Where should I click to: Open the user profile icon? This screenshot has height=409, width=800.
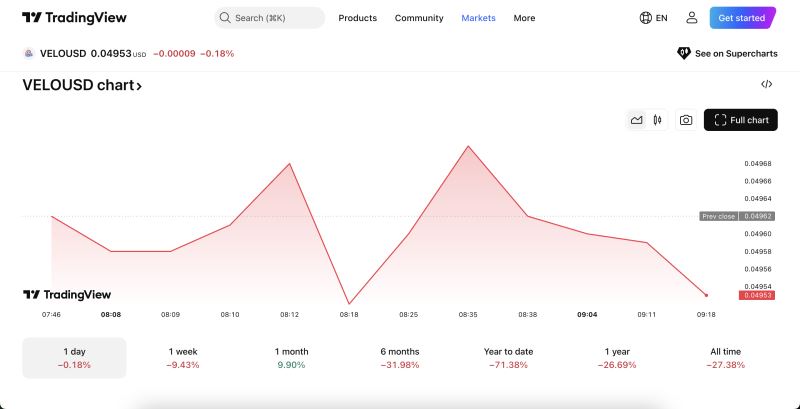pyautogui.click(x=691, y=18)
